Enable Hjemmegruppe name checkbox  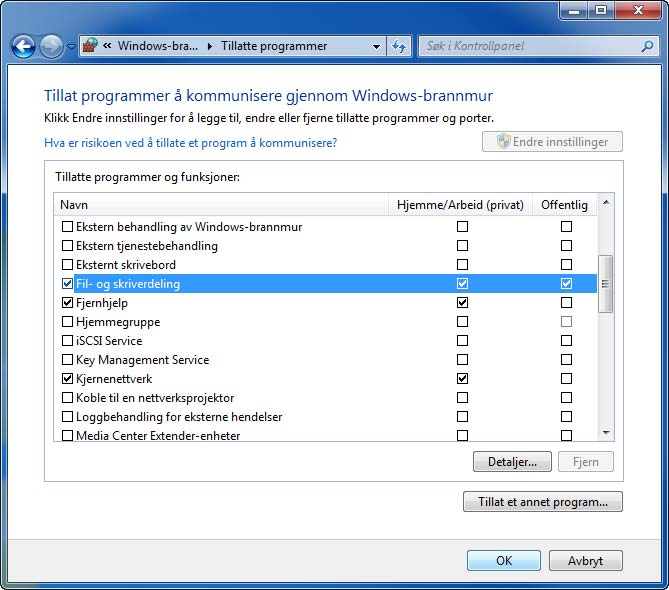tap(67, 322)
